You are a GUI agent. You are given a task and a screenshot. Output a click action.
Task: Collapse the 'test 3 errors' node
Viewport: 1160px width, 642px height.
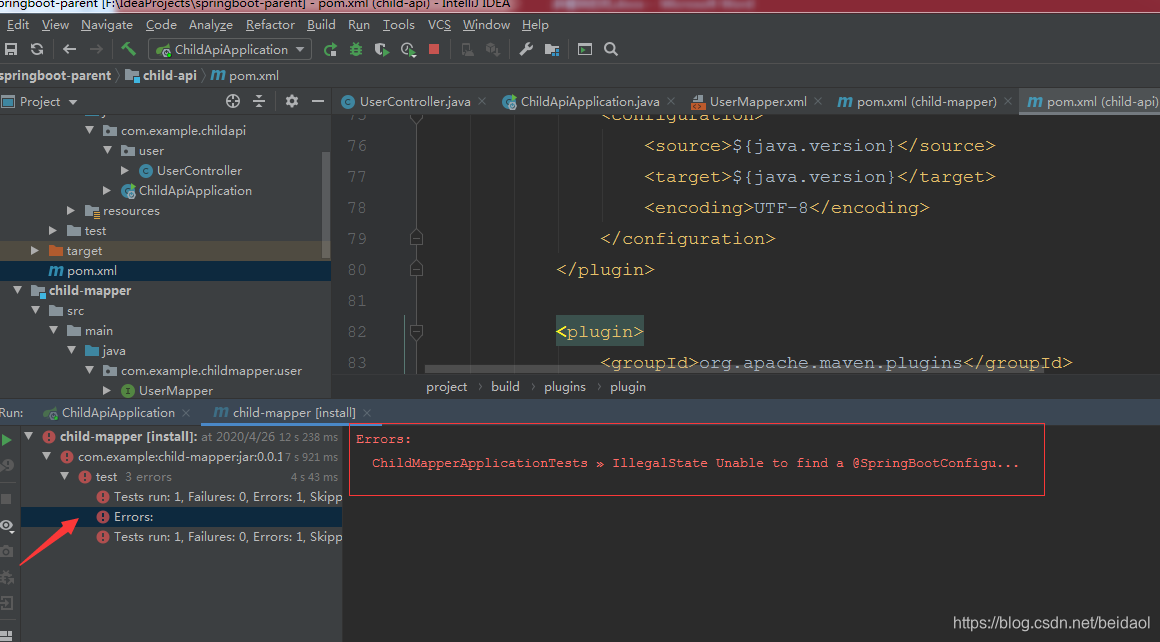pyautogui.click(x=64, y=476)
